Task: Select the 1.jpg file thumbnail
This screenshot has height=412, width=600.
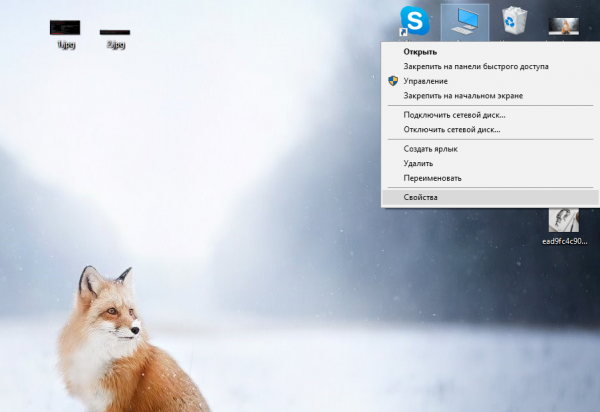Action: point(65,27)
